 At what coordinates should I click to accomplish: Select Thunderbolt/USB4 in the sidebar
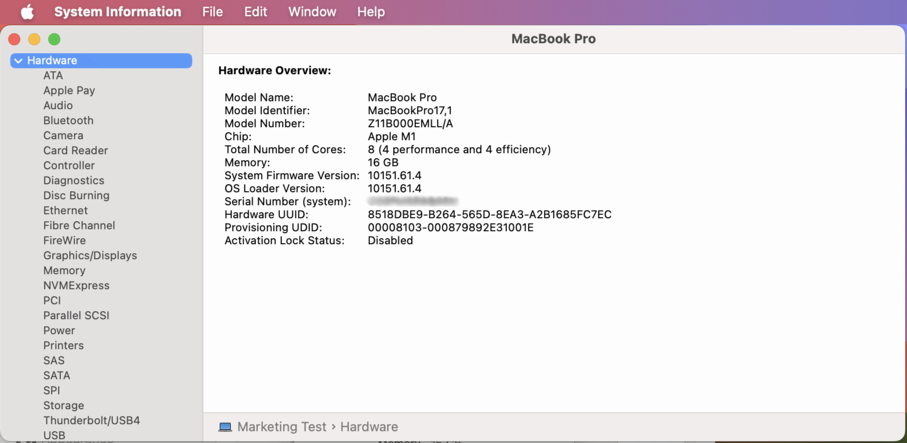coord(91,420)
